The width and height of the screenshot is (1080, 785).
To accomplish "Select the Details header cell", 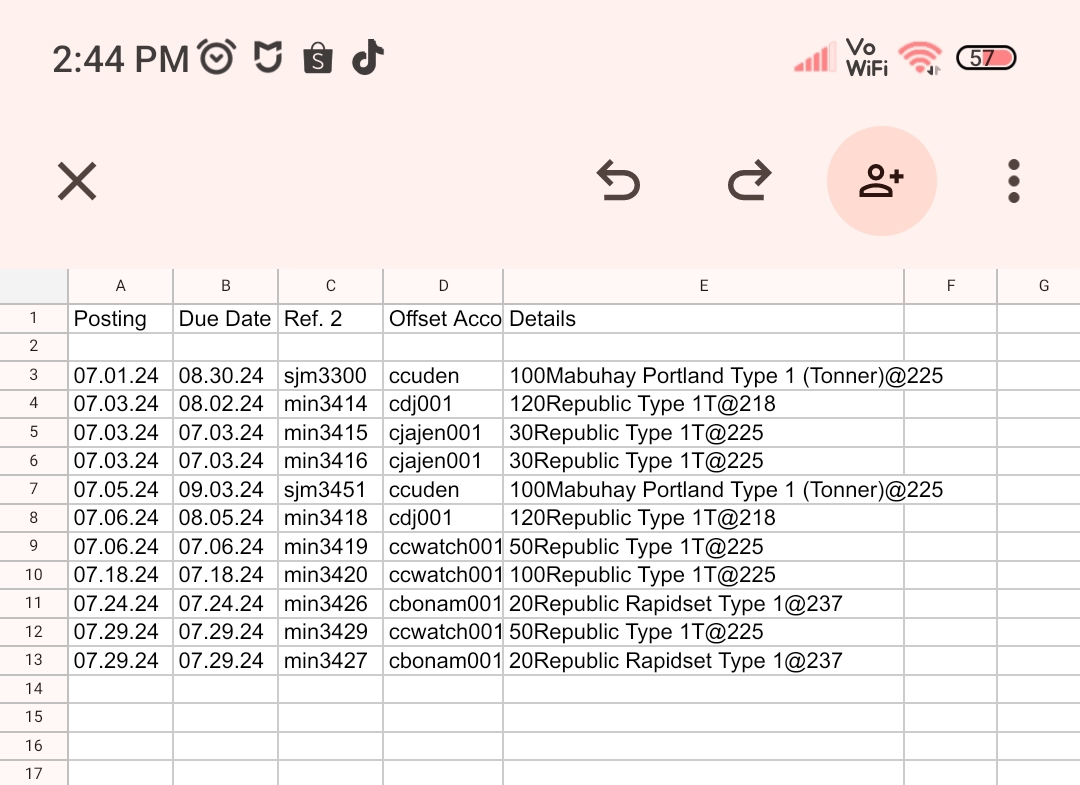I will click(703, 319).
